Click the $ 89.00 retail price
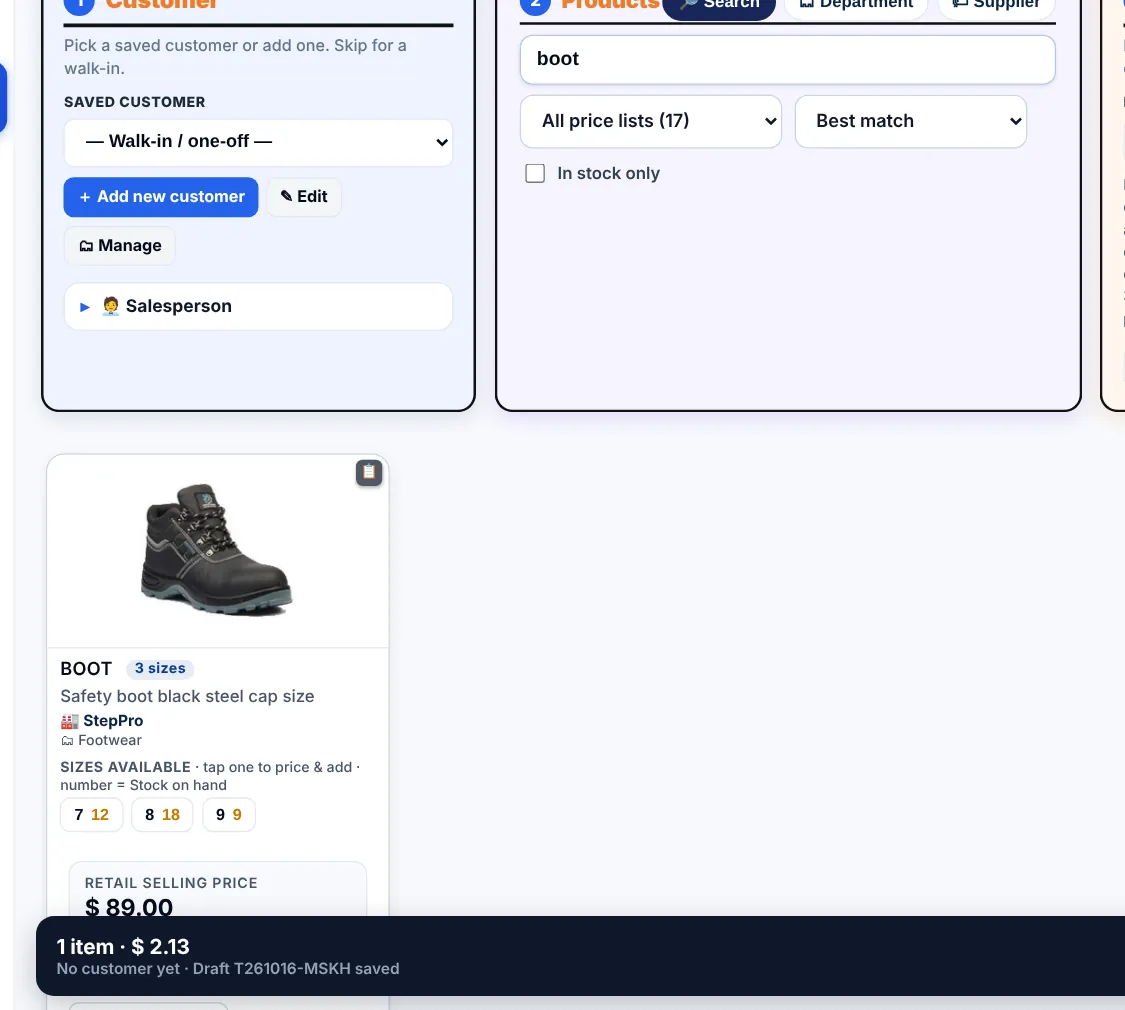This screenshot has width=1125, height=1010. (129, 907)
